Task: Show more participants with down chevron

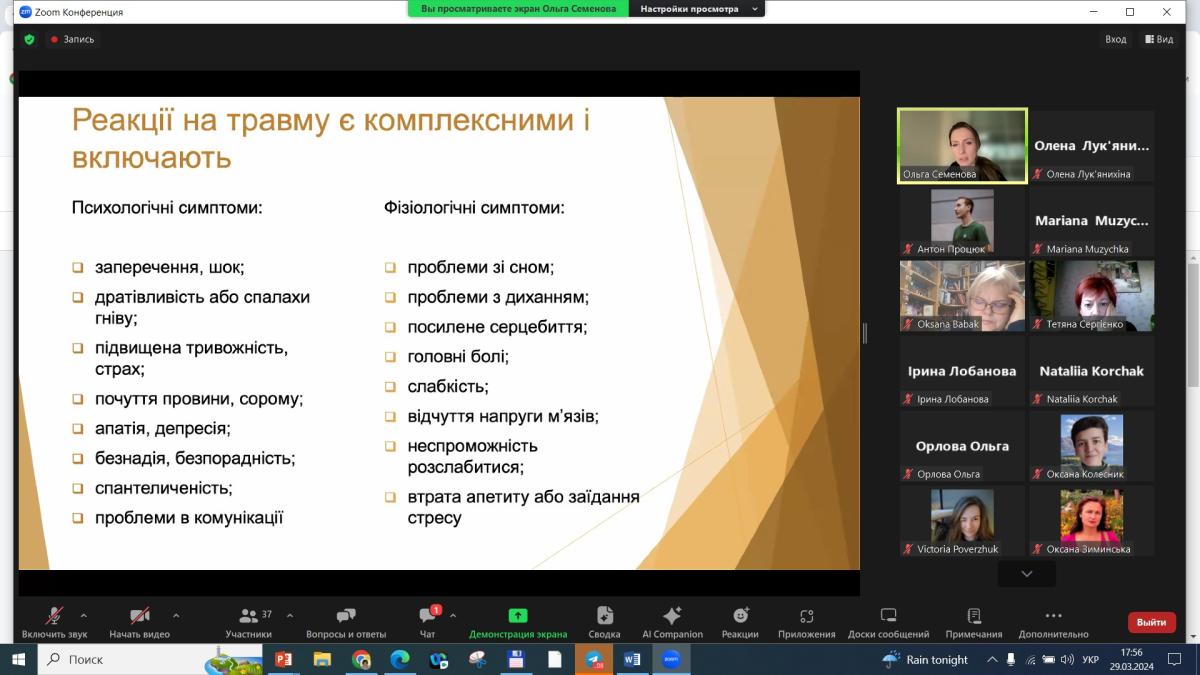Action: click(1026, 573)
